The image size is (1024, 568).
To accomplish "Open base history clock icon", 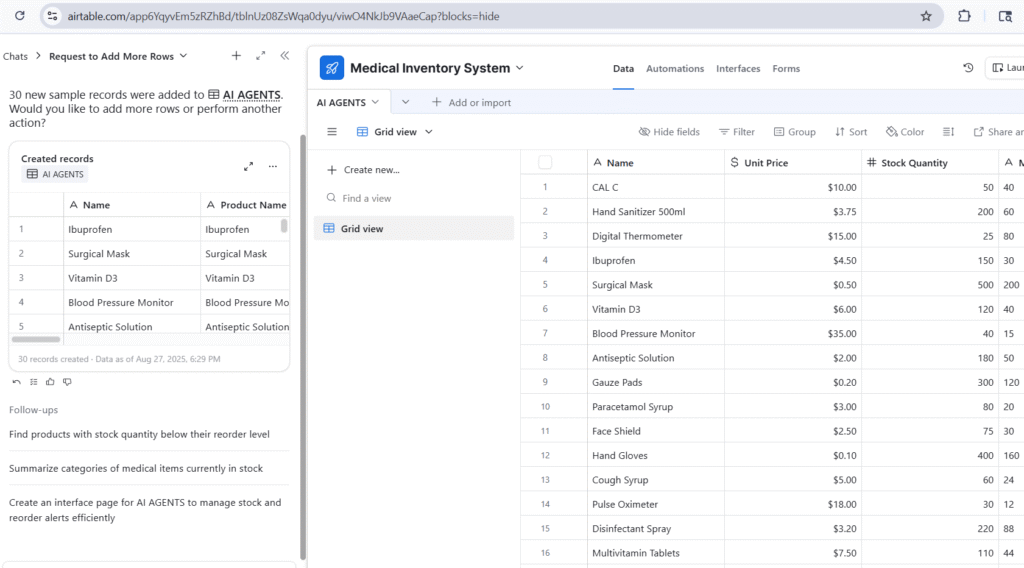I will click(968, 68).
